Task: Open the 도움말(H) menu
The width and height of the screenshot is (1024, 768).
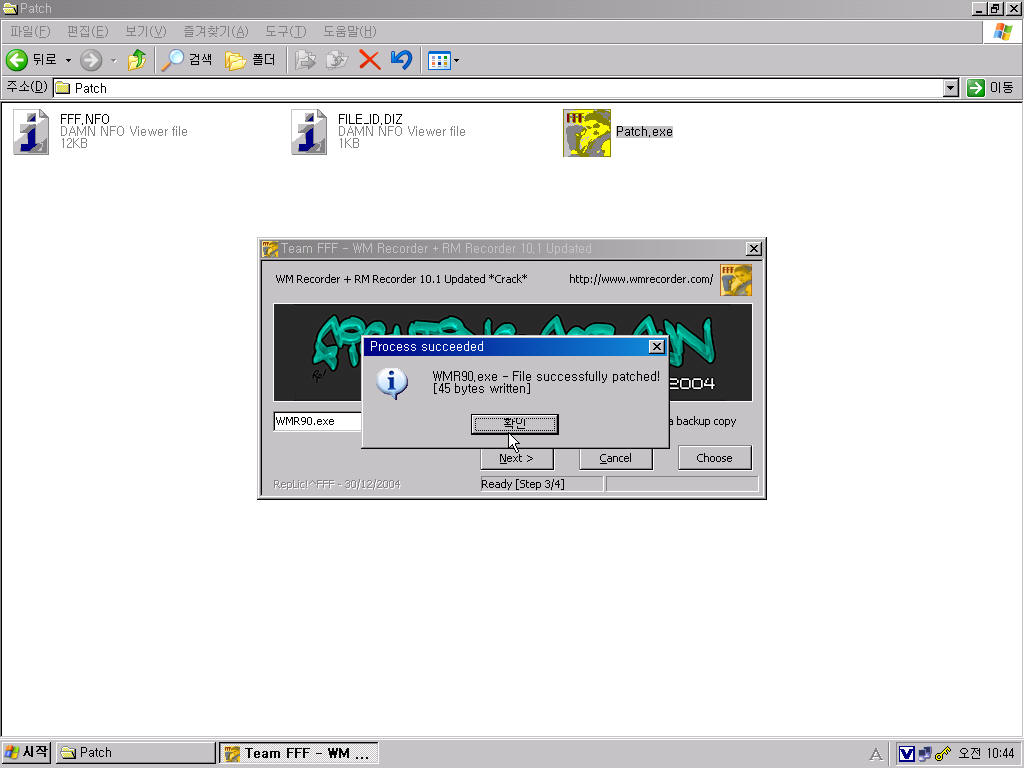Action: click(349, 31)
